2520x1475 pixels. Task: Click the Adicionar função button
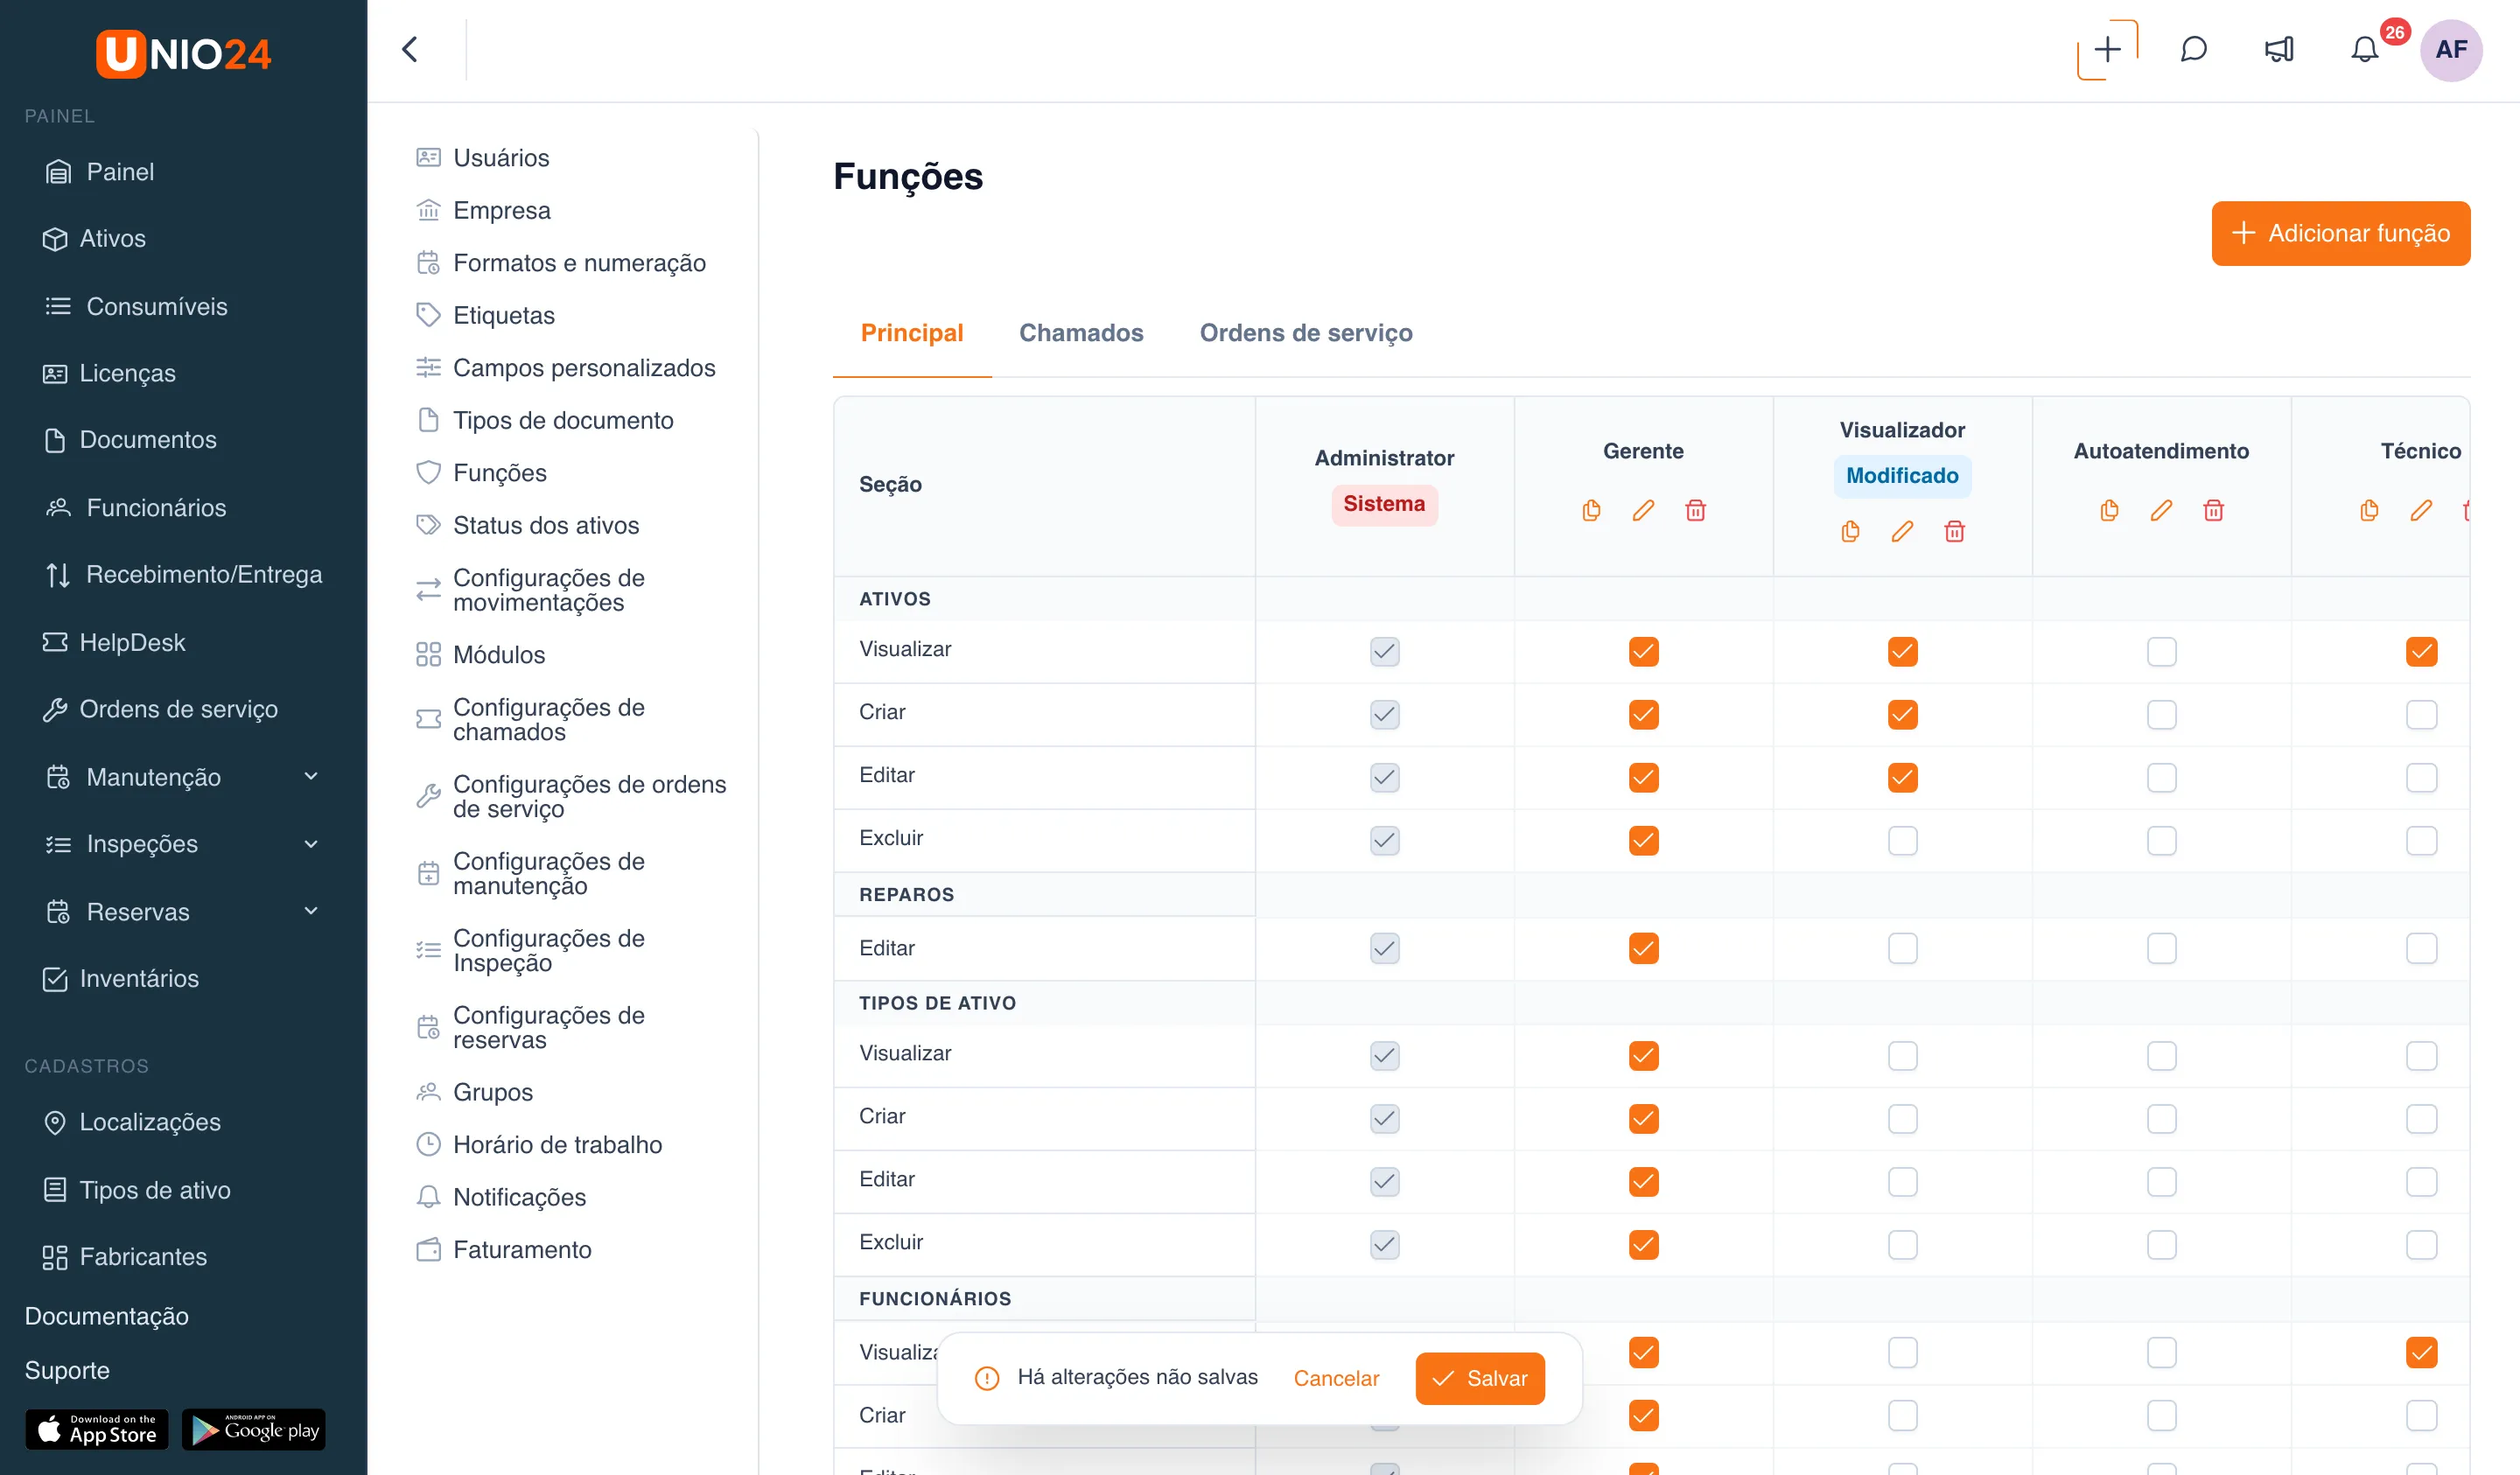pos(2340,233)
